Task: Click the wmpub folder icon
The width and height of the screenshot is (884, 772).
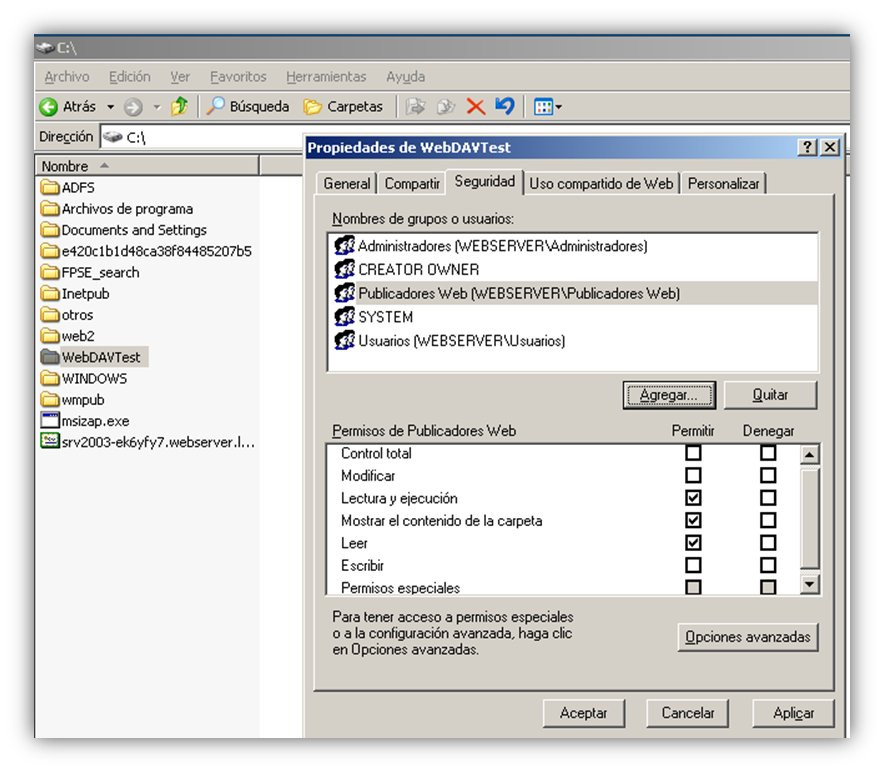Action: [50, 399]
